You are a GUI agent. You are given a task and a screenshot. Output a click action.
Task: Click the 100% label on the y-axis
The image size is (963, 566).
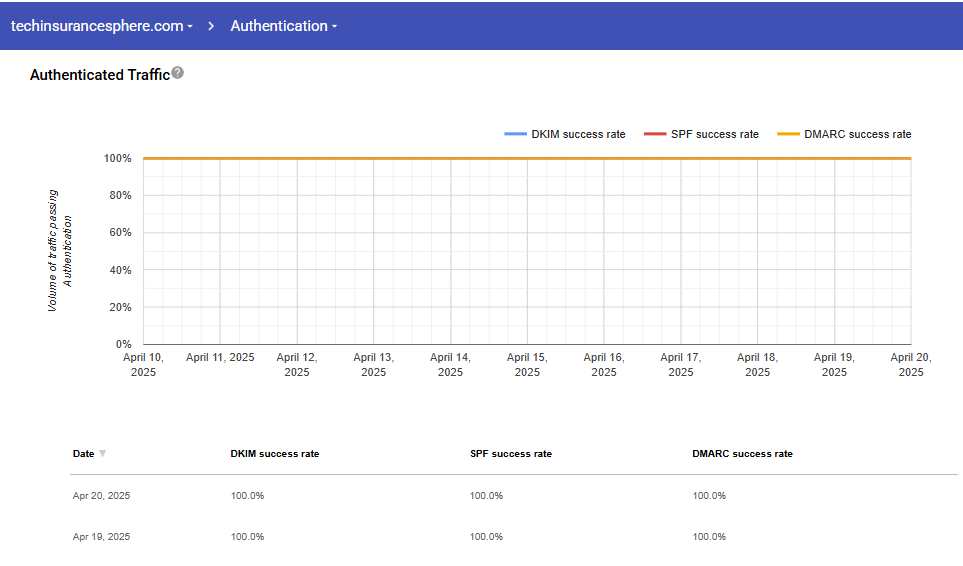[x=117, y=158]
